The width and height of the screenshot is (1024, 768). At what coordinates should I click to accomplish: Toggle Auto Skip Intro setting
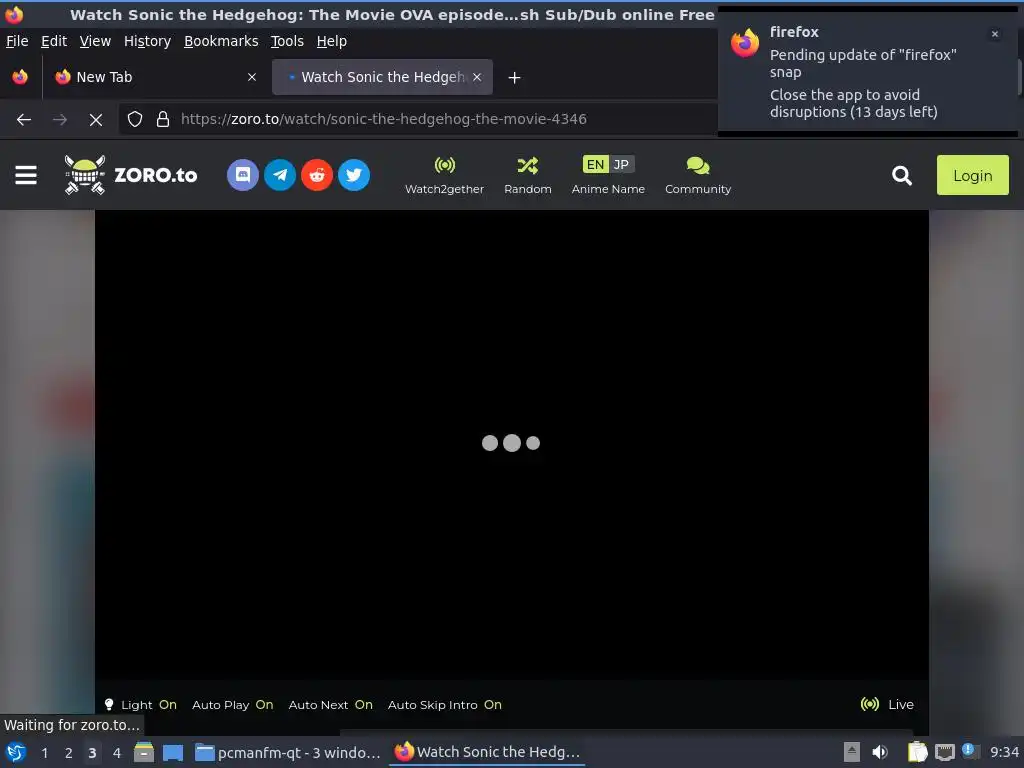(445, 705)
